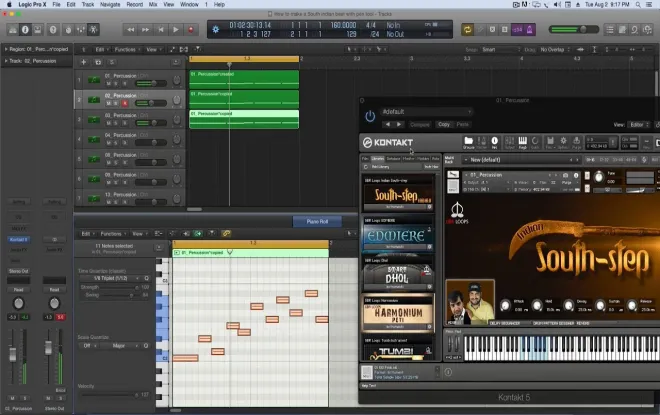Viewport: 660px width, 415px height.
Task: Click the Copy button in plugin header
Action: point(444,124)
